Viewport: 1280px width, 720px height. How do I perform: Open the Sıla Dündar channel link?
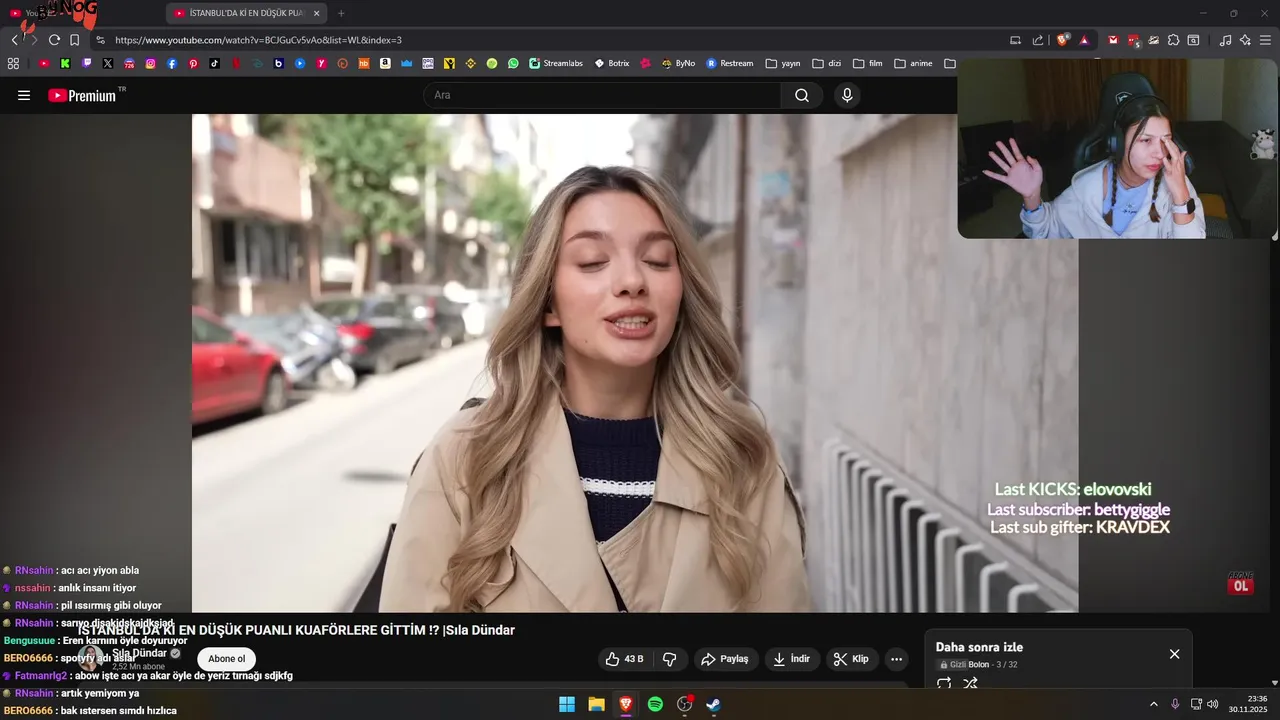[140, 653]
